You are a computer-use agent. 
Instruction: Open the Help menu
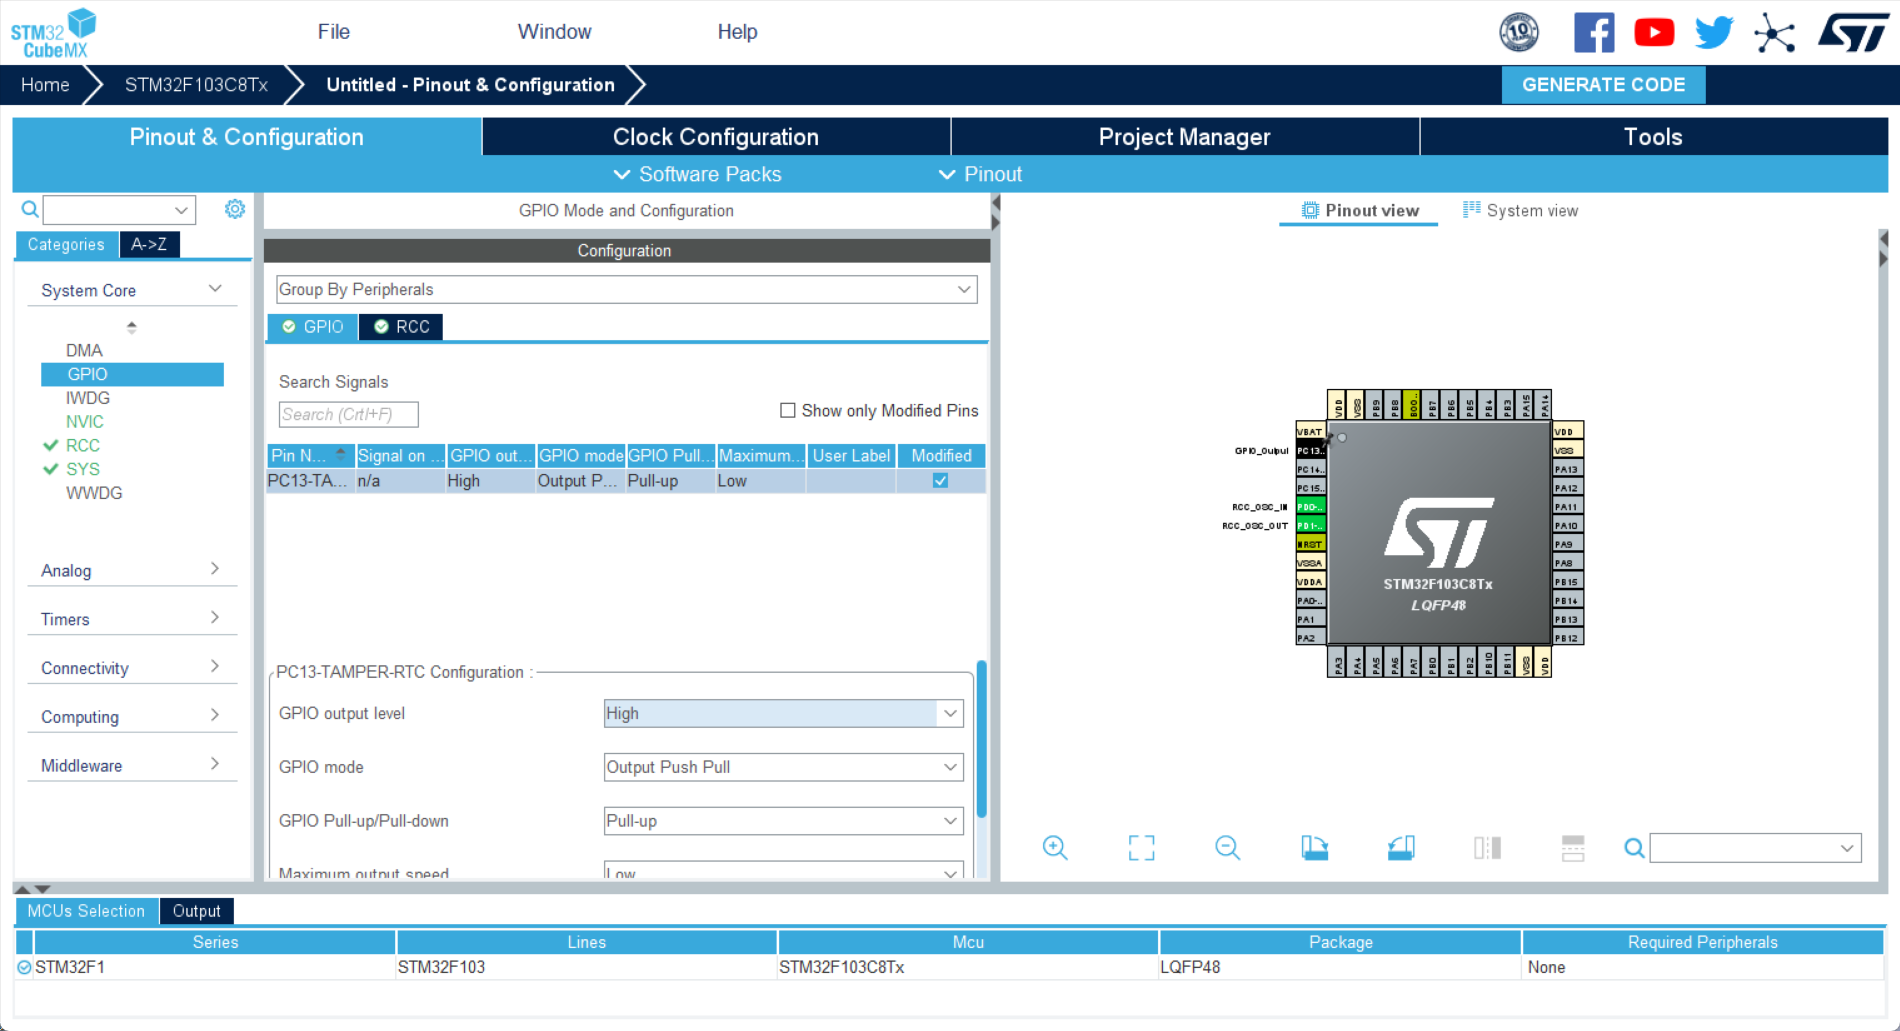[738, 32]
